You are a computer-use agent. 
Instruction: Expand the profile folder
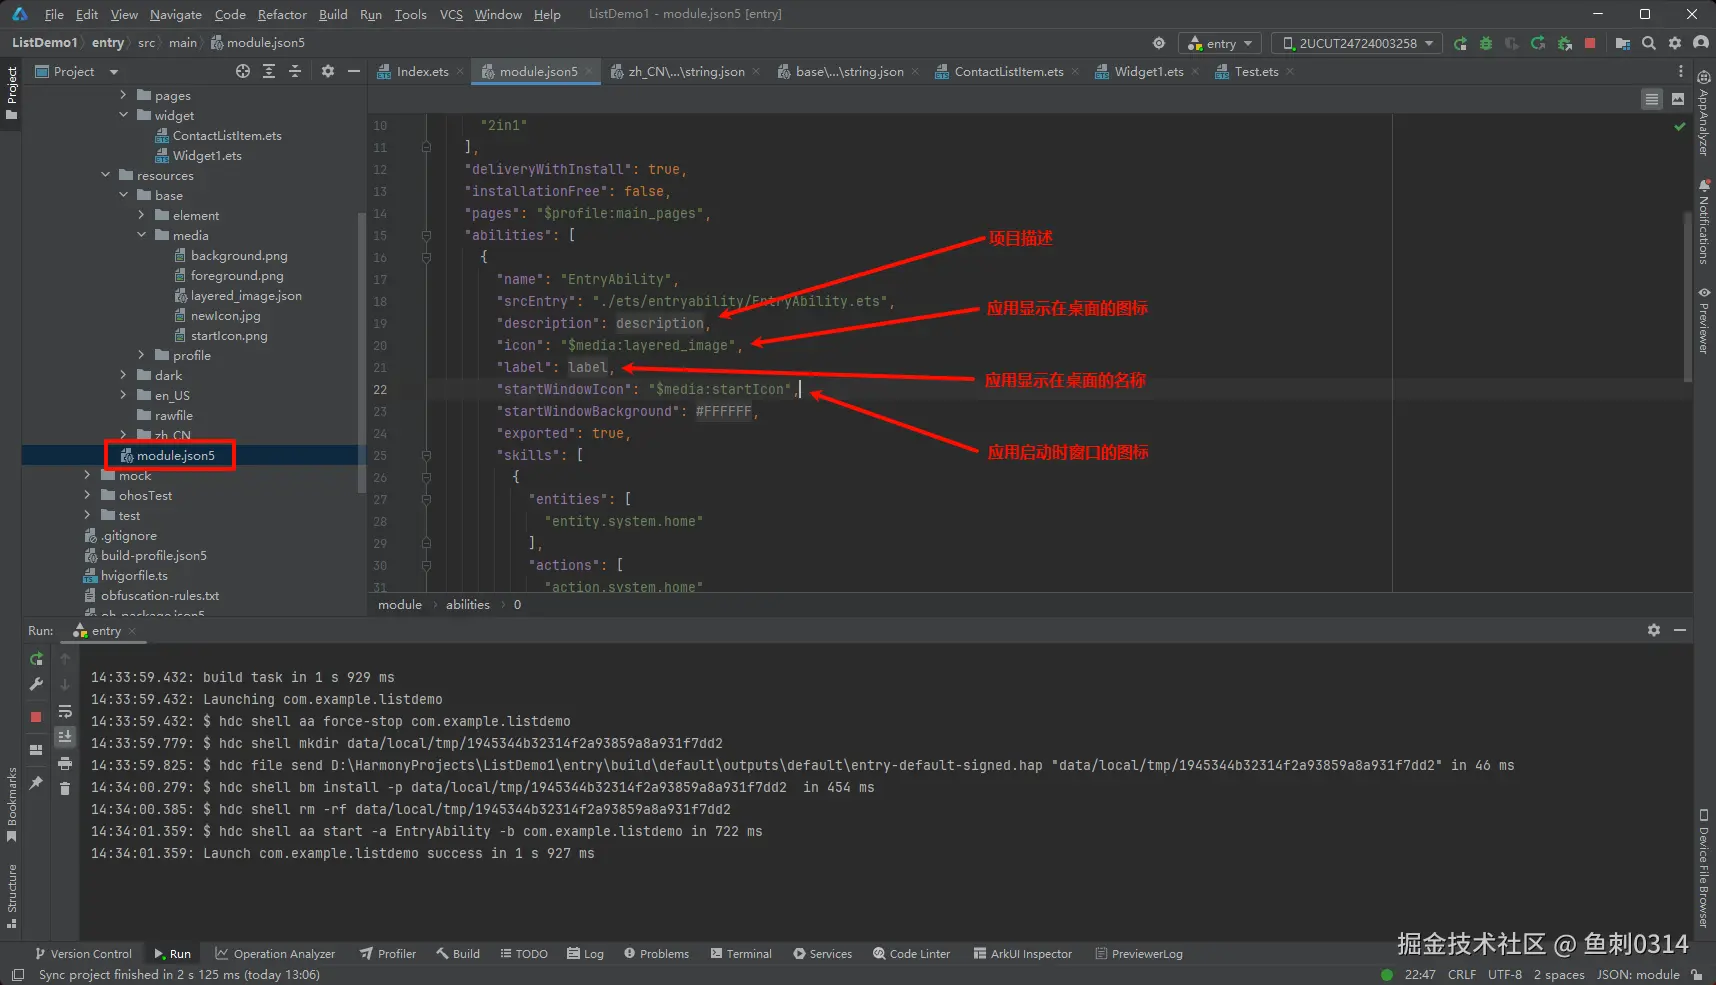point(141,355)
